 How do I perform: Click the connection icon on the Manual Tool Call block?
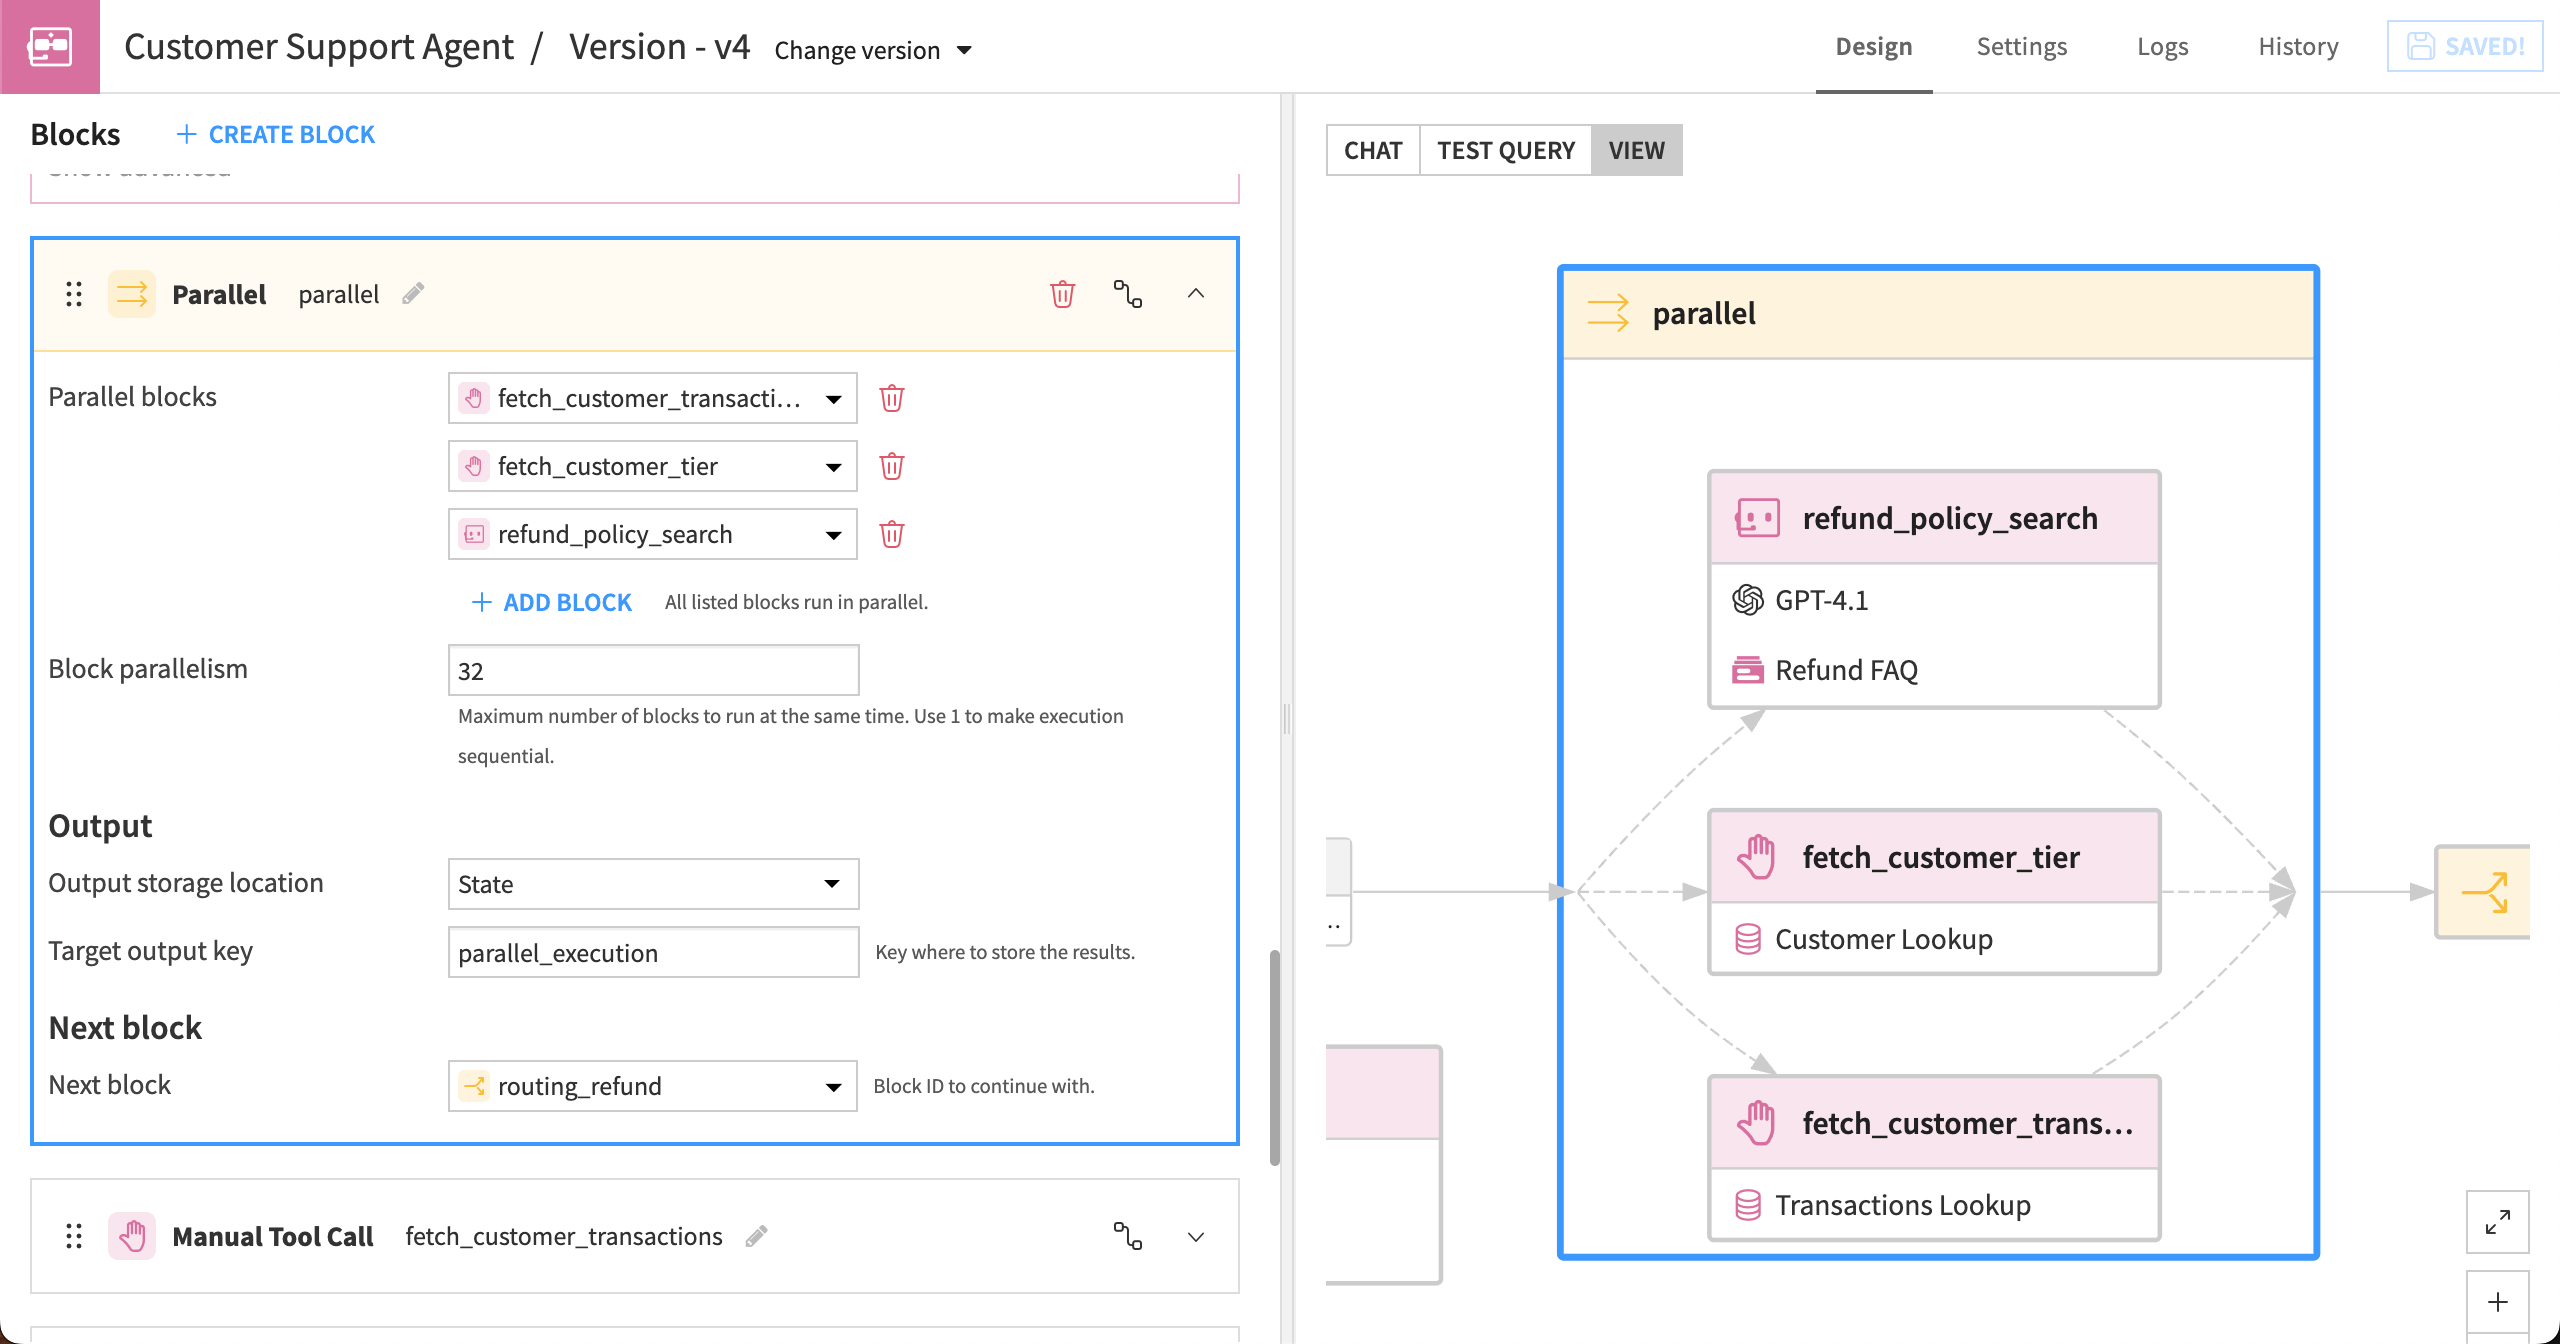1128,1236
